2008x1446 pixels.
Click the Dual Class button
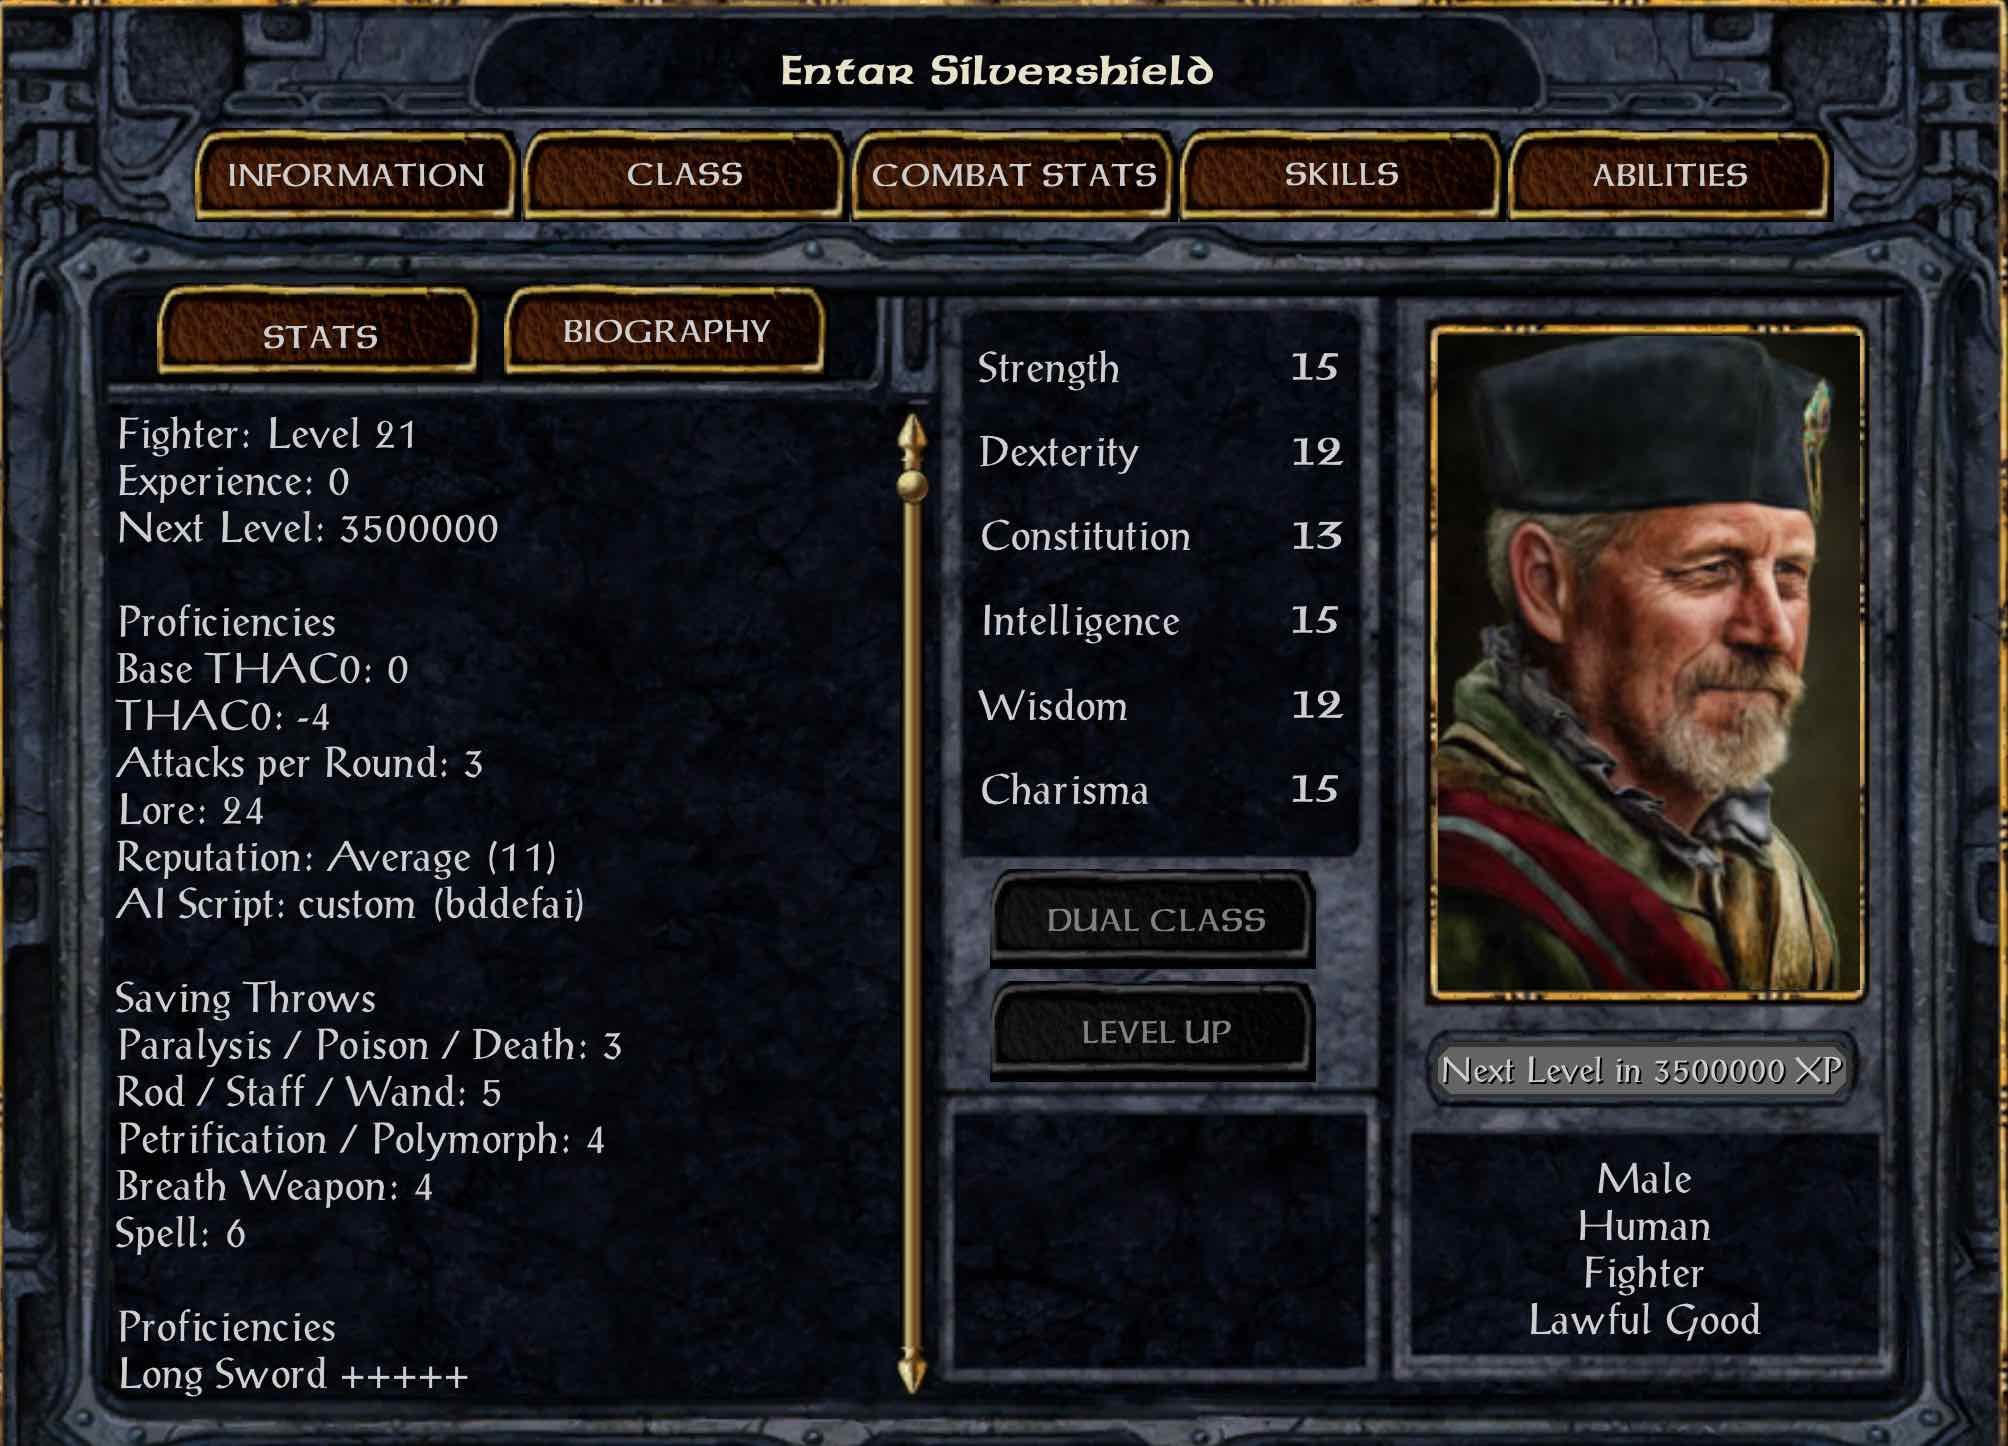coord(1153,919)
